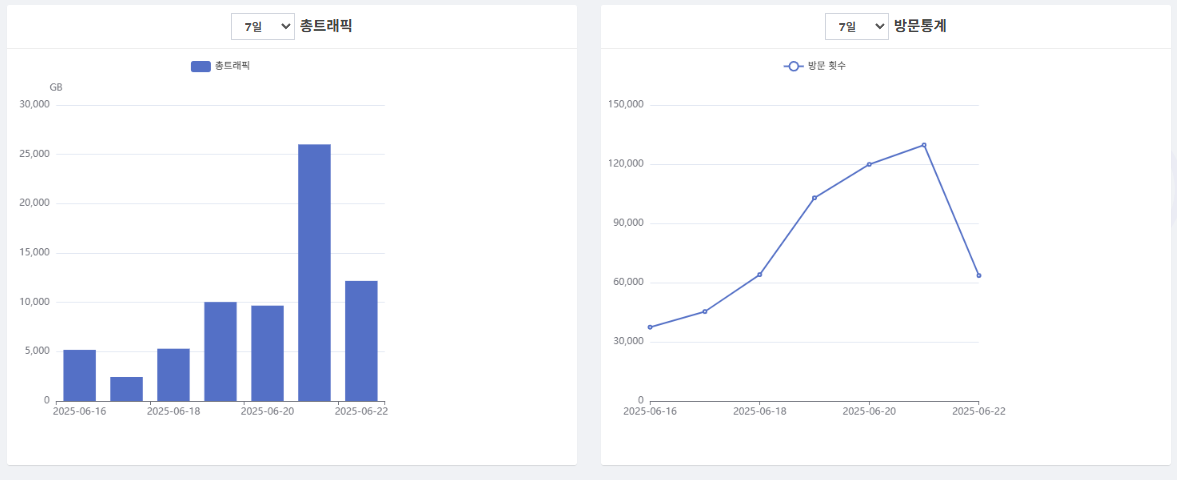Click the 총트래픽 panel title
This screenshot has height=480, width=1177.
point(326,26)
